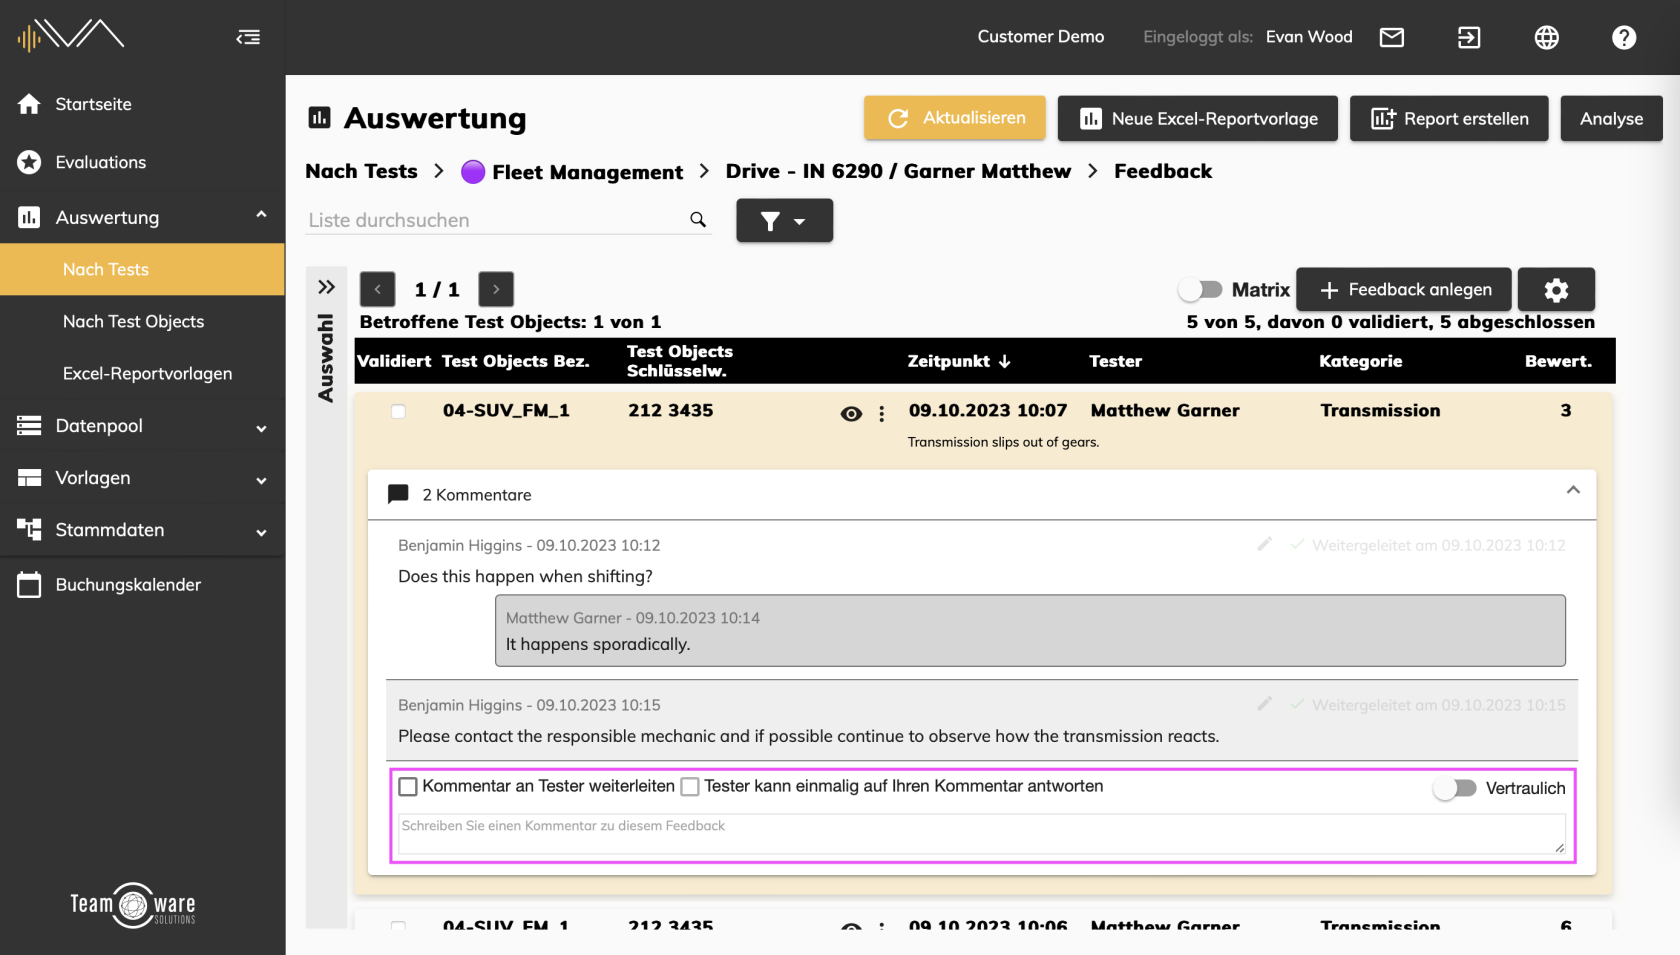Click Neue Excel-Reportvorlage button
This screenshot has height=955, width=1680.
(1198, 118)
